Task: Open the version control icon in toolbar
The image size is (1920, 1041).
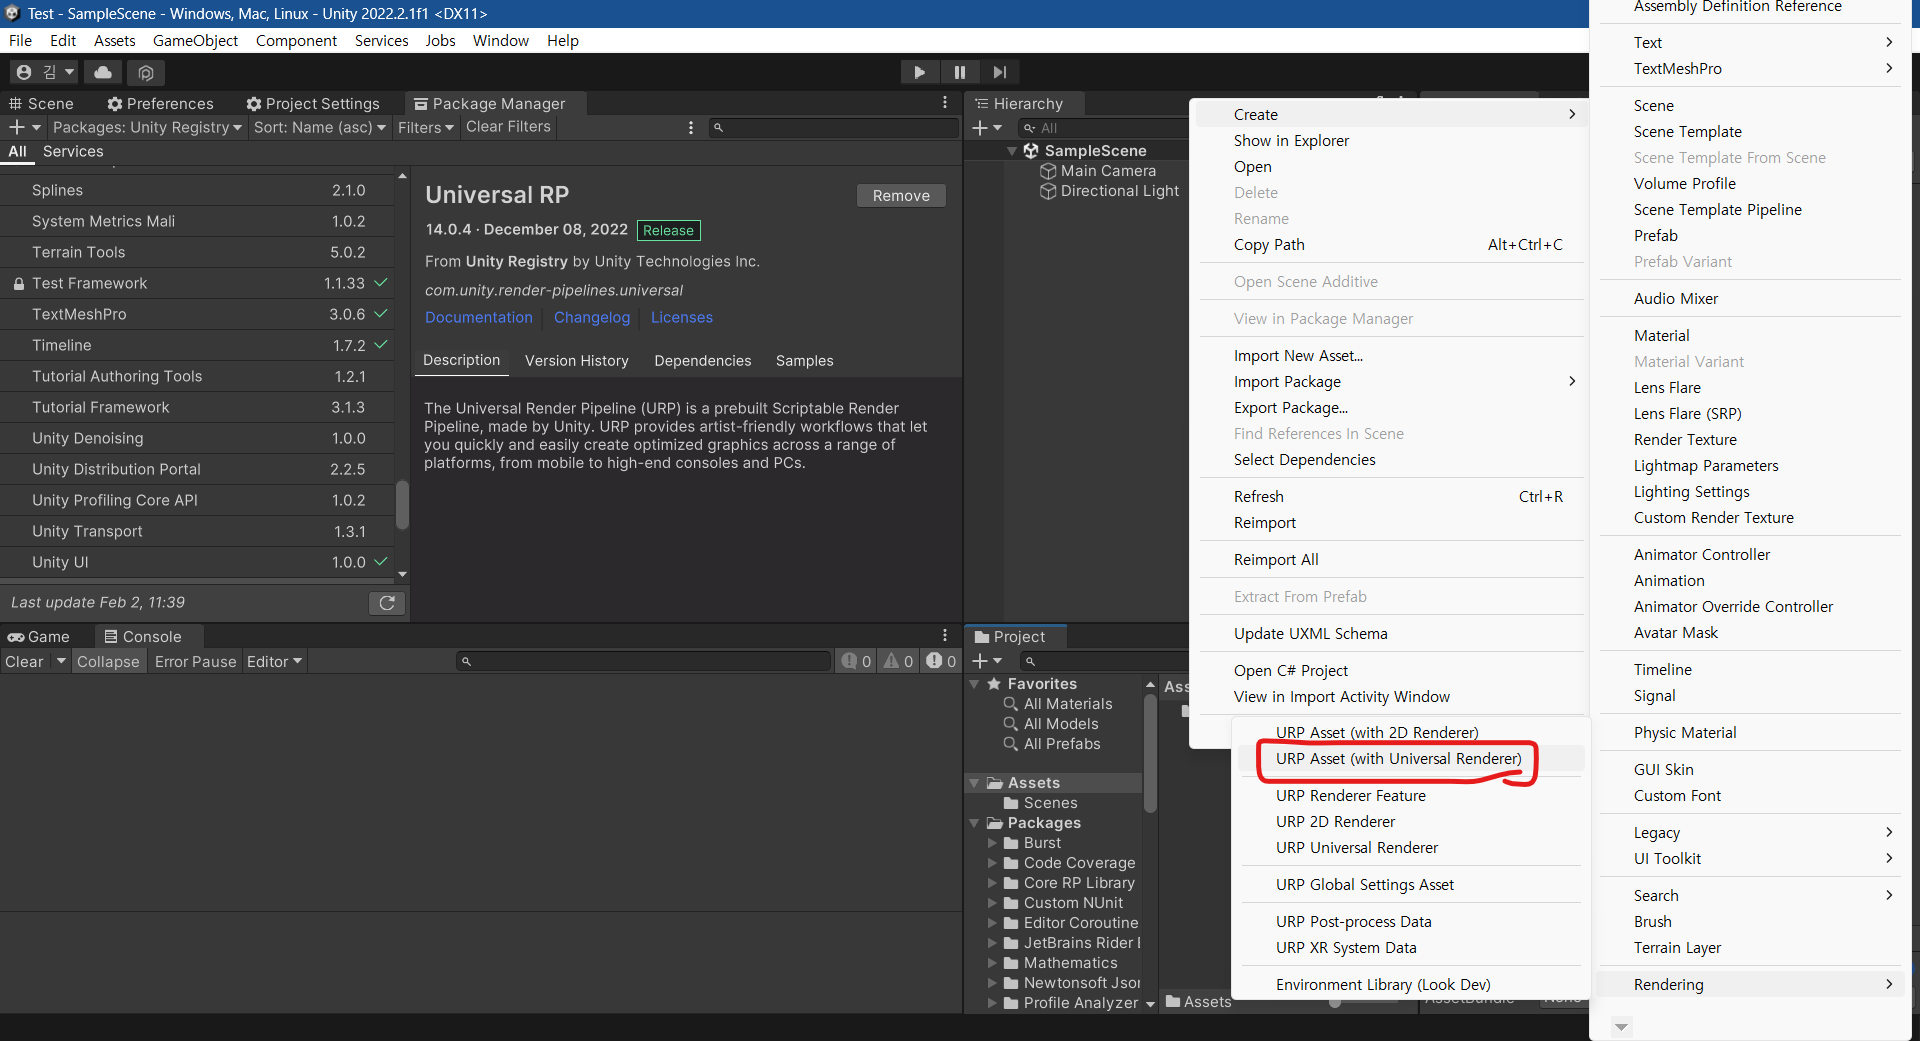Action: click(146, 72)
